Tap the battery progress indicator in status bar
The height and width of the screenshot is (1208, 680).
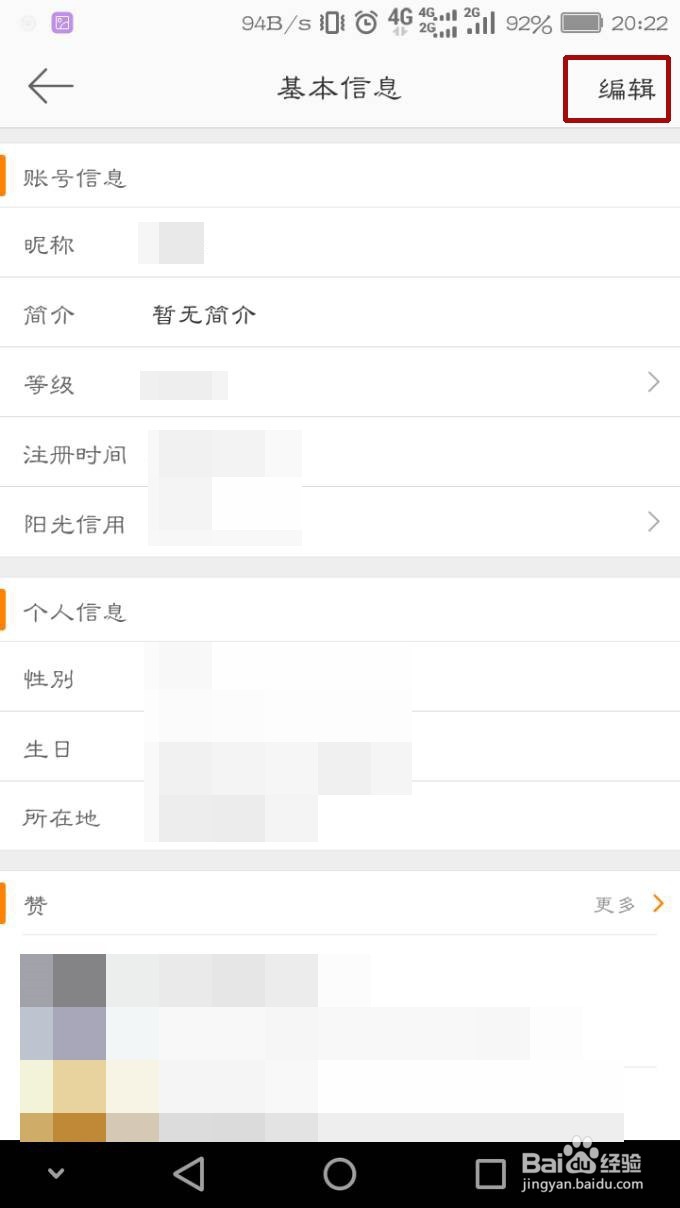(578, 21)
